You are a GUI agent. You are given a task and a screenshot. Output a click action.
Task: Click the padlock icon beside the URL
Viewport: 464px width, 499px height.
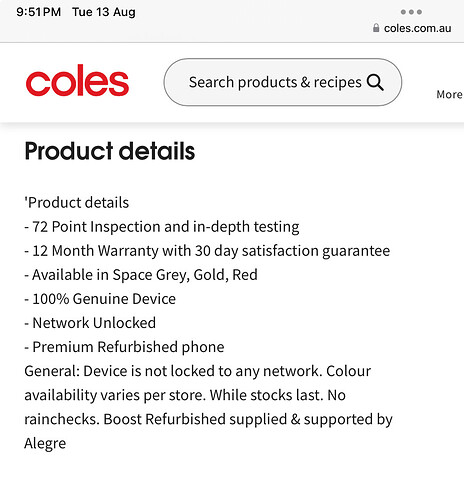(376, 28)
